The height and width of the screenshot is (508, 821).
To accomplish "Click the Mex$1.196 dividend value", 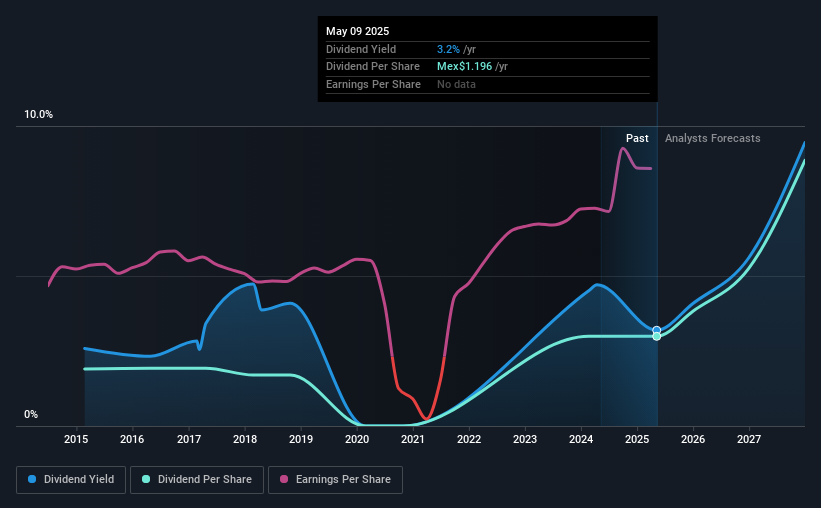I will click(464, 67).
